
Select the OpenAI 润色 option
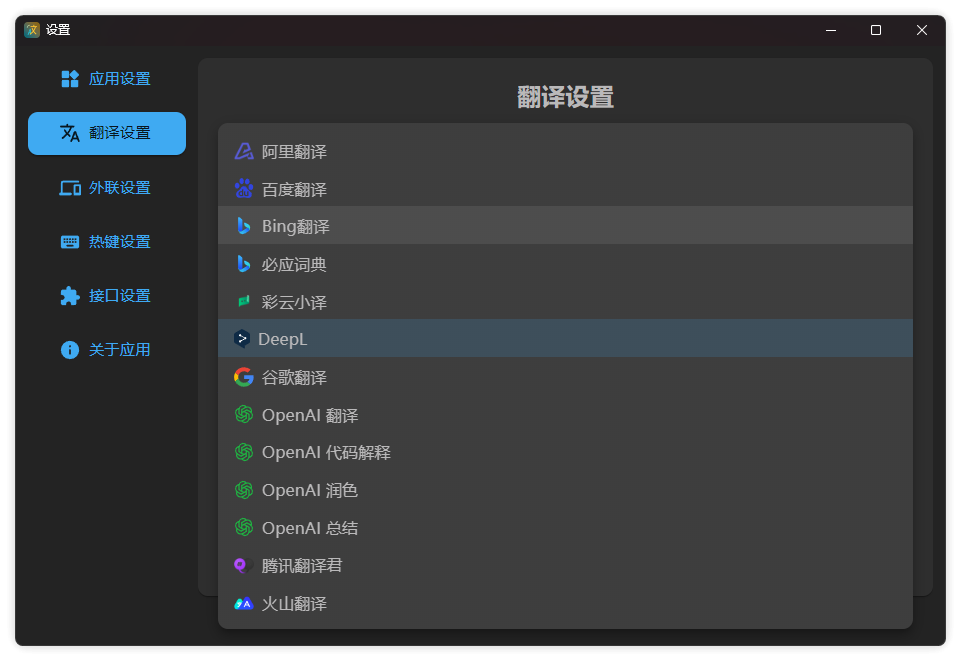tap(310, 491)
